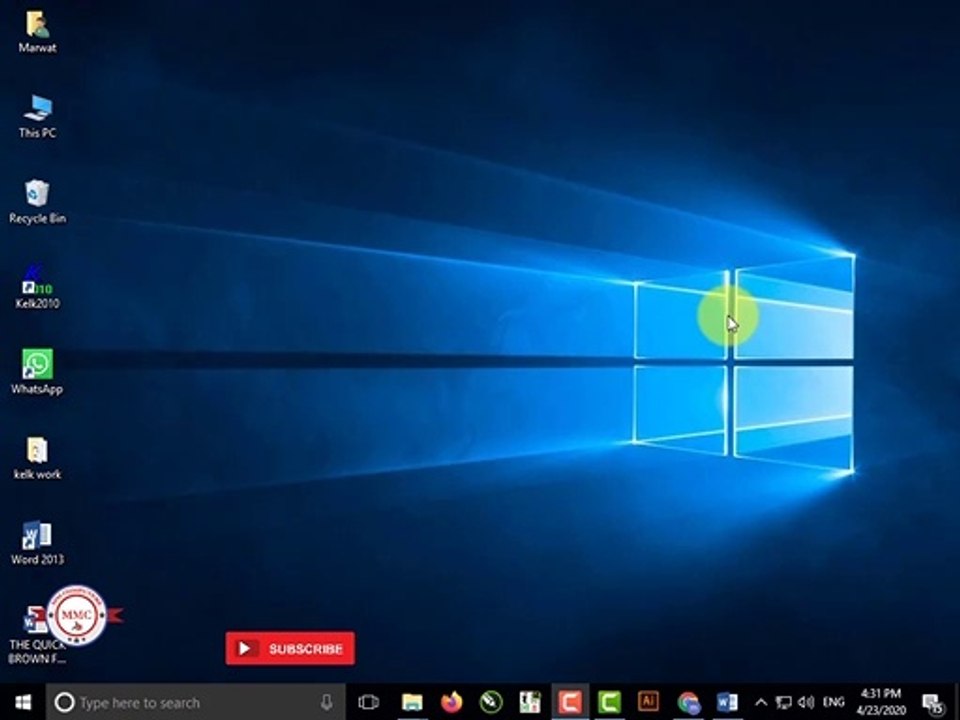
Task: Switch to Word on the taskbar
Action: point(727,702)
